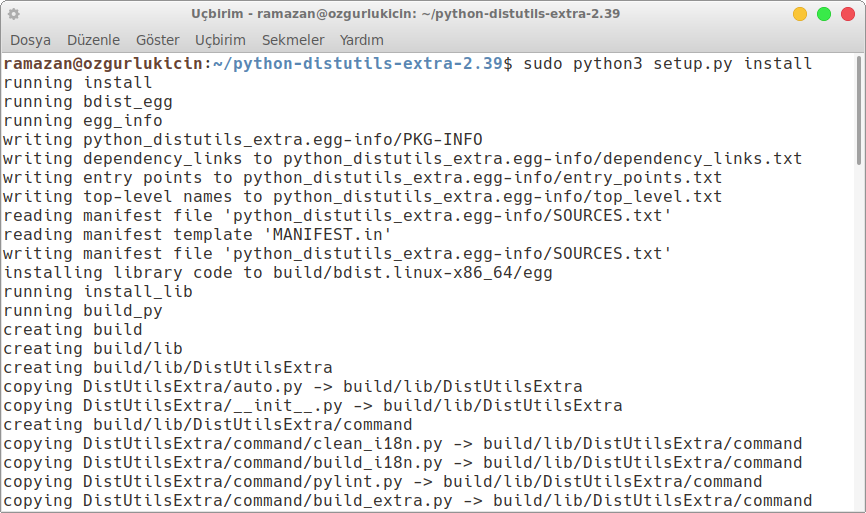Image resolution: width=866 pixels, height=513 pixels.
Task: Click the PKG-INFO writing line
Action: pos(243,140)
